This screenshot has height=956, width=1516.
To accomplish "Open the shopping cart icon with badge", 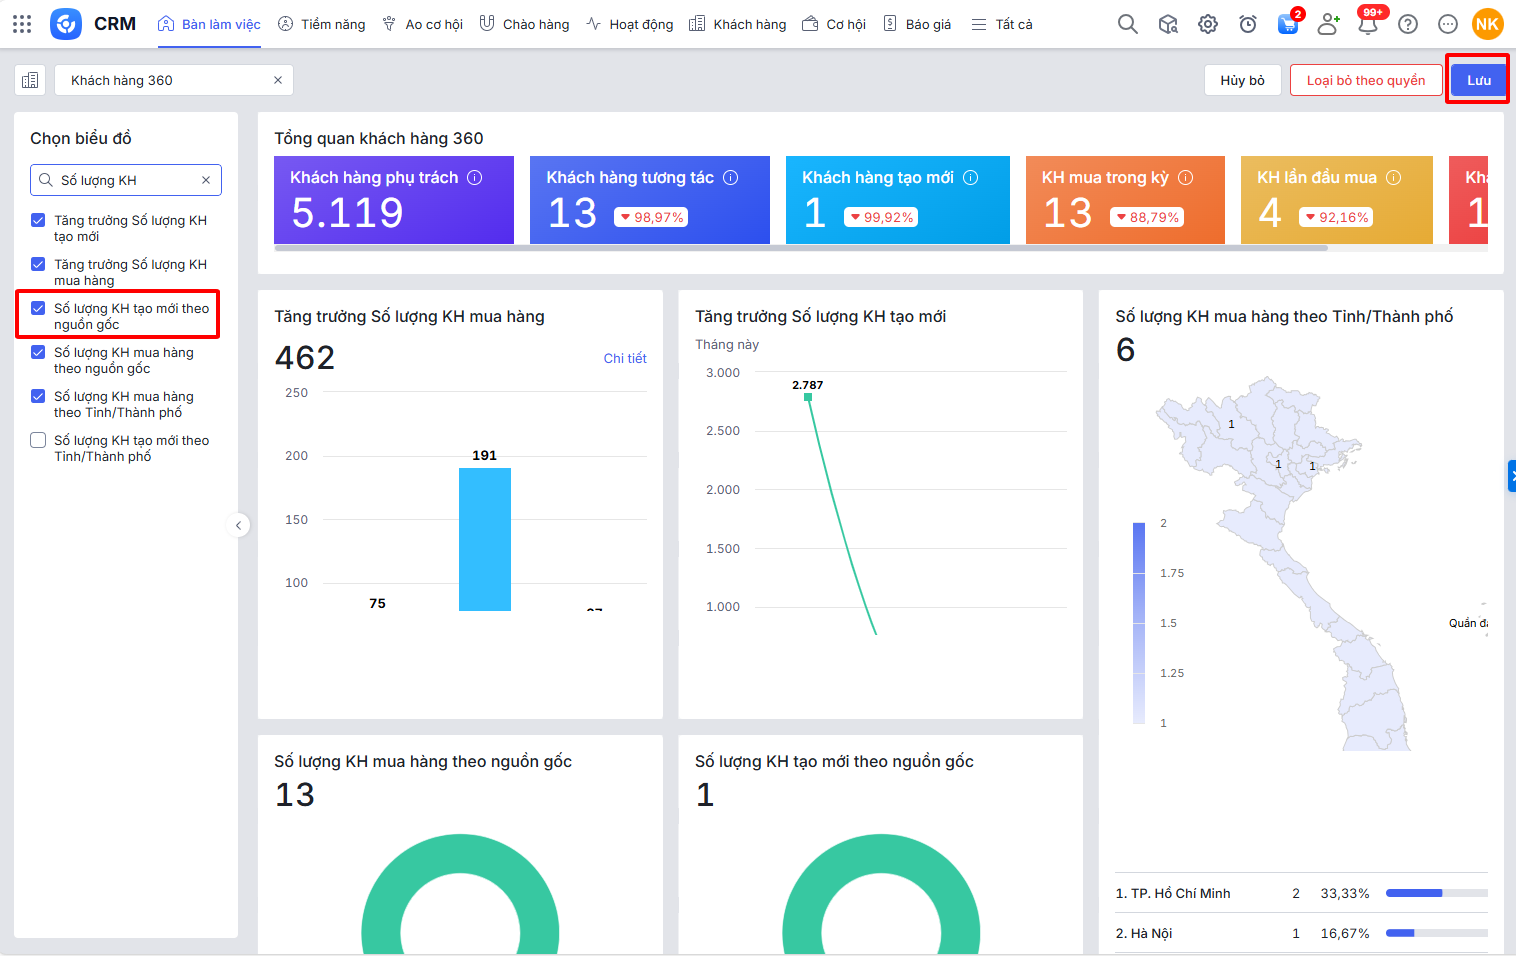I will (1288, 24).
